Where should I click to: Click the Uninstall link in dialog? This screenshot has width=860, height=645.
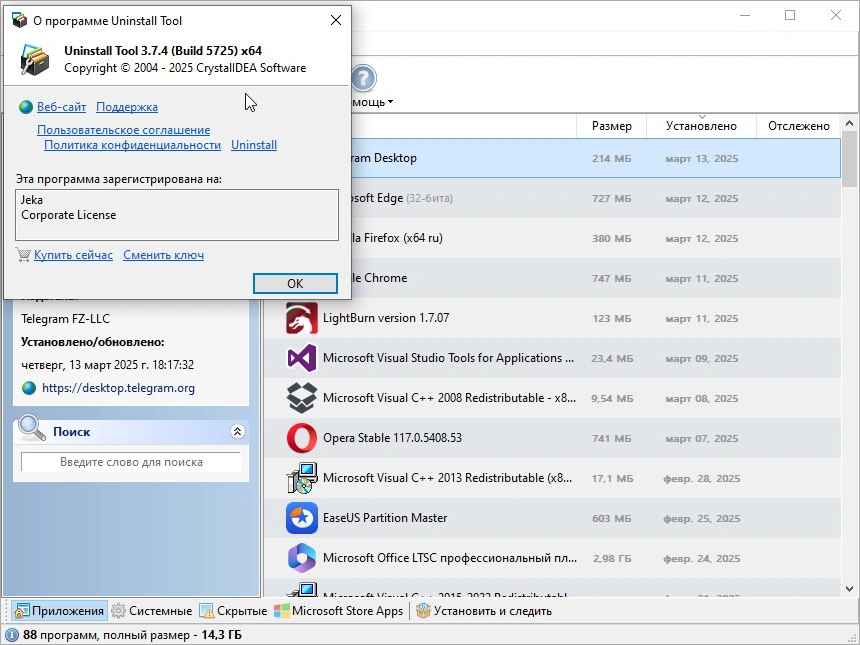(x=254, y=145)
